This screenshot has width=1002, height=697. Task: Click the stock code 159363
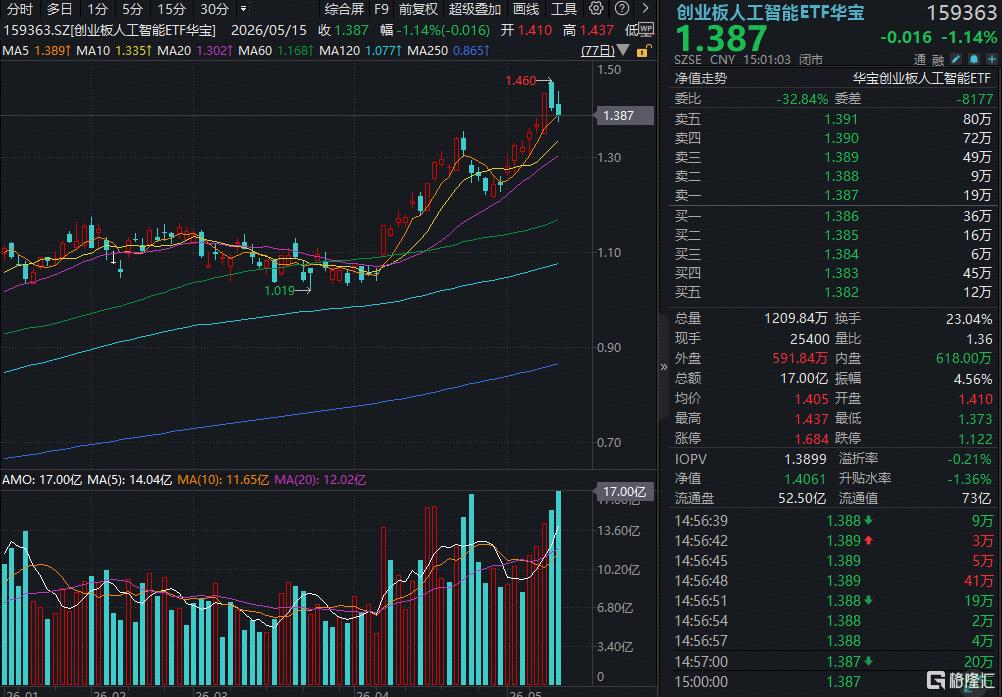pyautogui.click(x=961, y=13)
